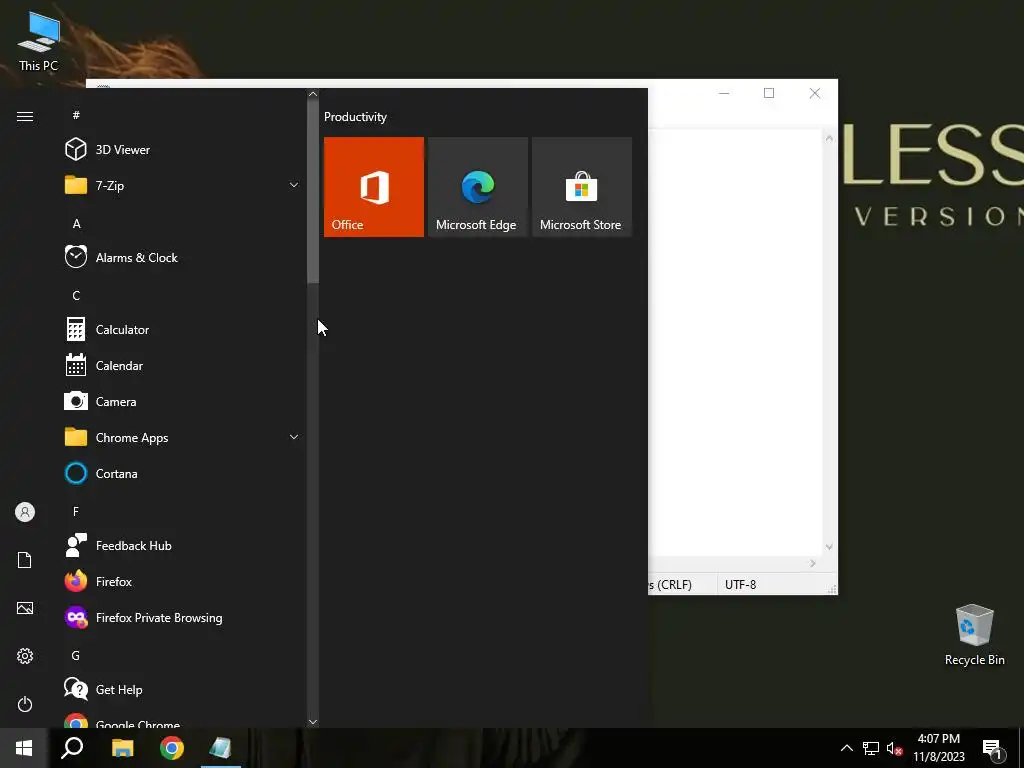The image size is (1024, 768).
Task: Click Notepad vertical scrollbar up arrow
Action: pos(829,138)
